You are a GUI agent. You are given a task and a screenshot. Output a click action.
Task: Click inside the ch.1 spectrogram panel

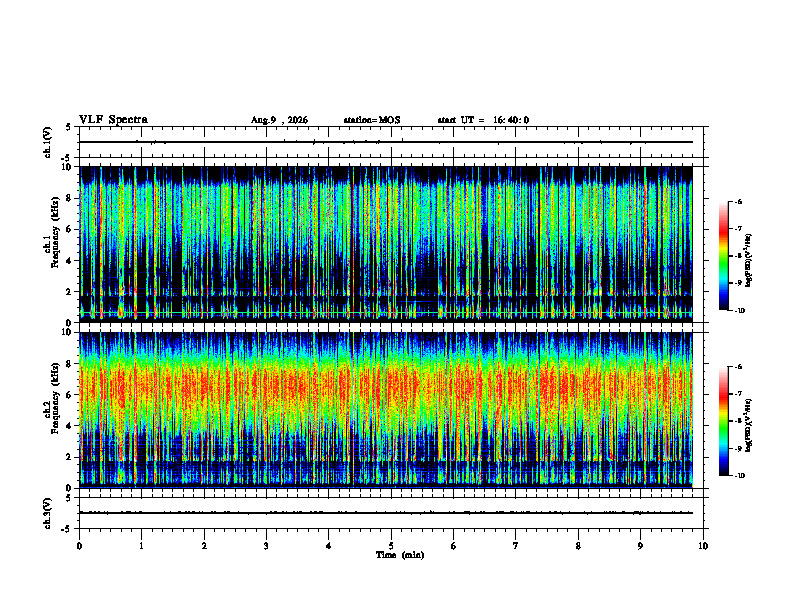[386, 244]
